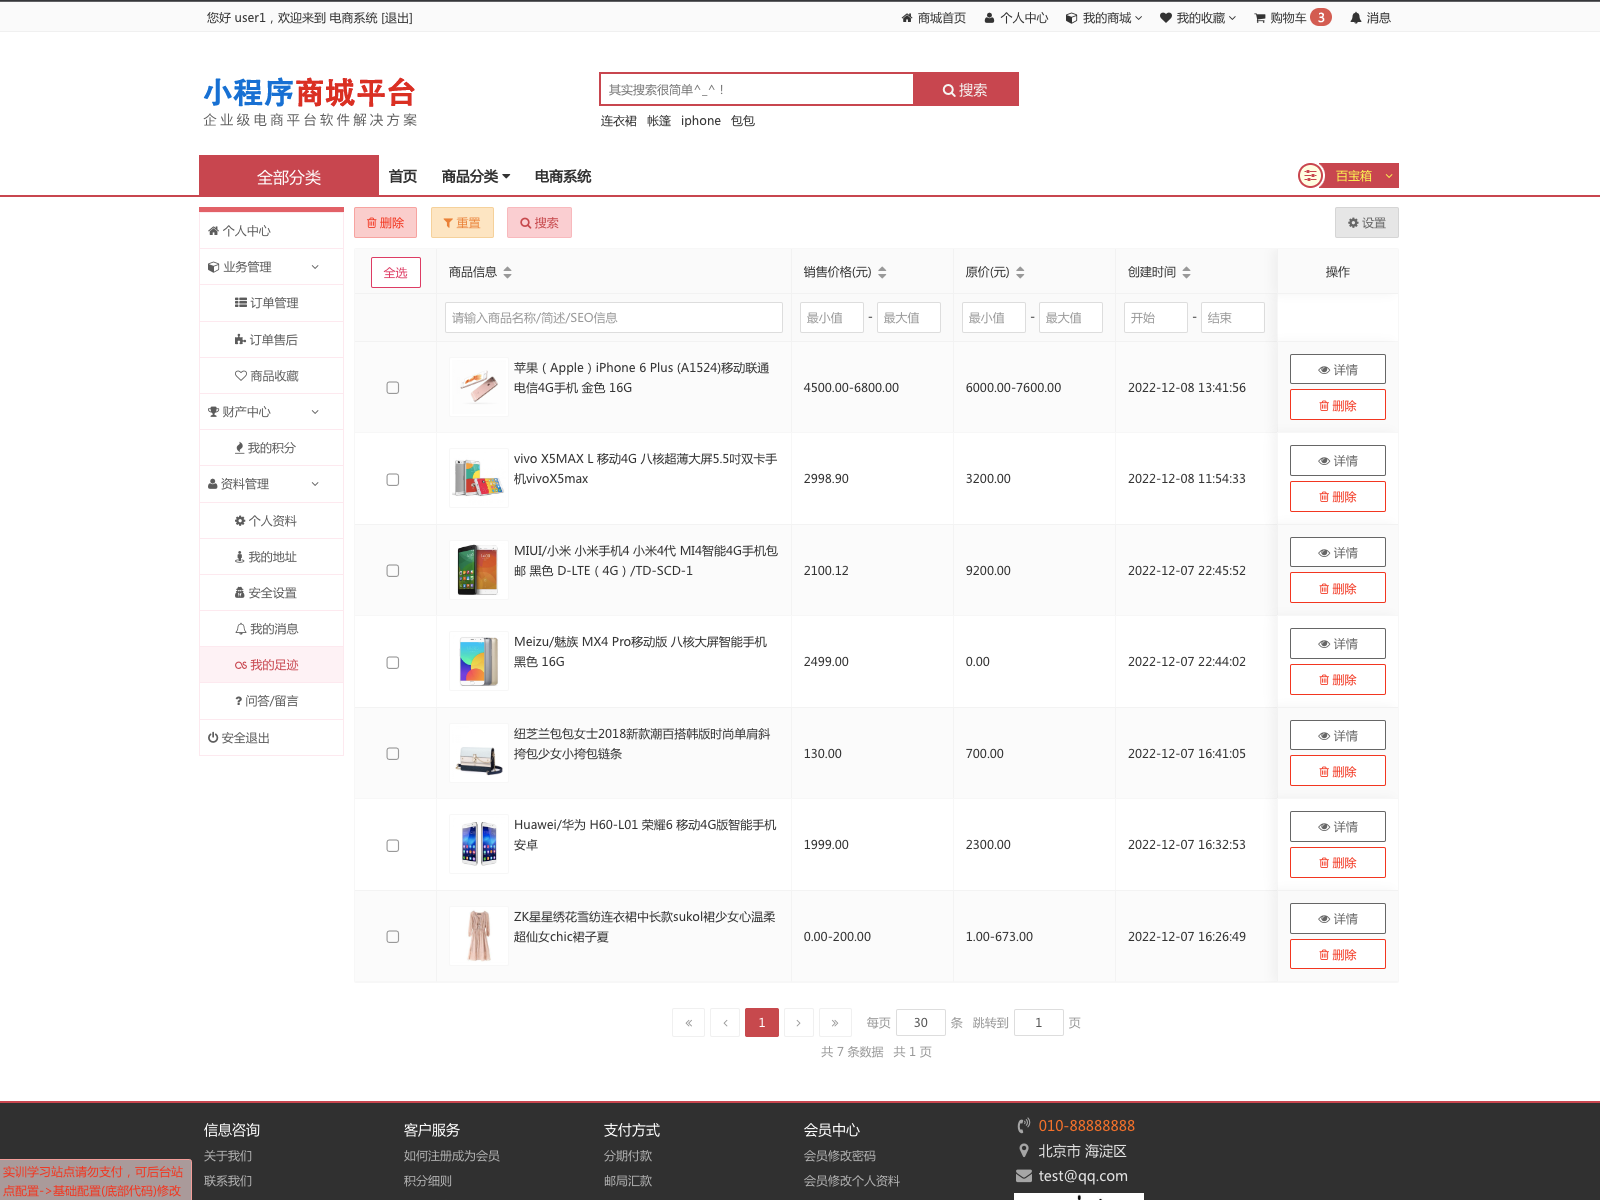
Task: Open the pink dress product thumbnail
Action: [479, 936]
